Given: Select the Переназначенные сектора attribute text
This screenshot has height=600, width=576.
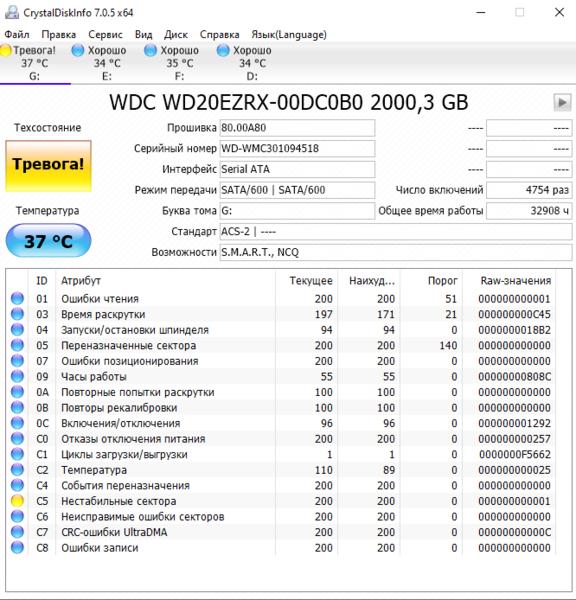Looking at the screenshot, I should 129,346.
